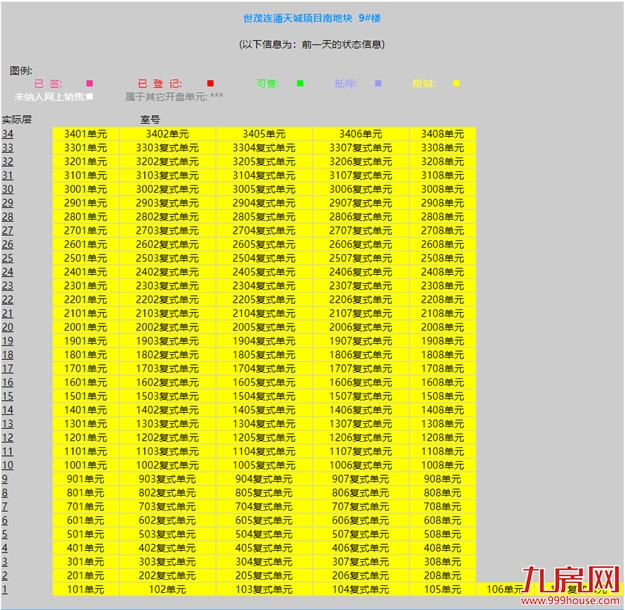Select unit 2508单元 cell
The height and width of the screenshot is (610, 625).
click(442, 258)
